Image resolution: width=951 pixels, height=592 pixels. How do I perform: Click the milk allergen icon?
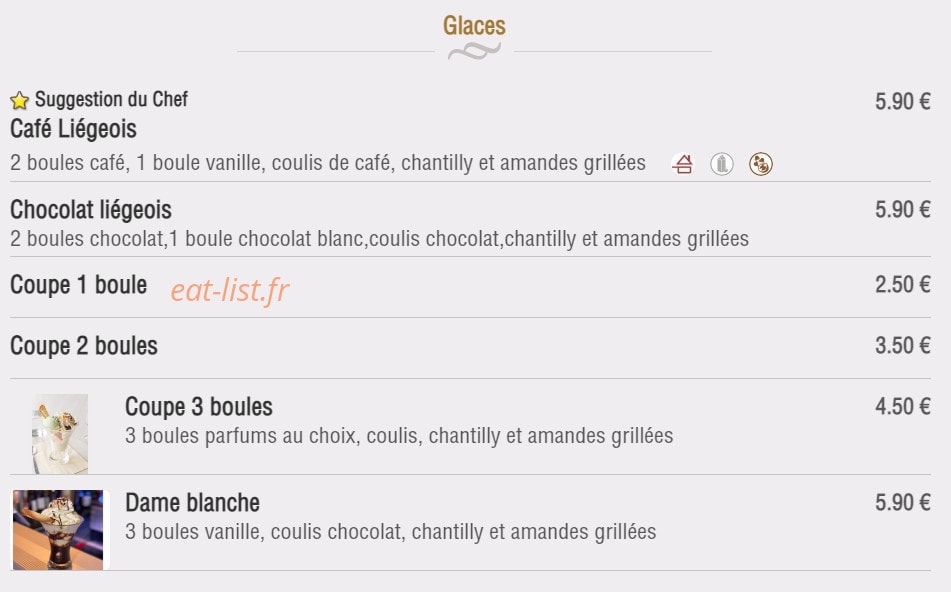[722, 164]
